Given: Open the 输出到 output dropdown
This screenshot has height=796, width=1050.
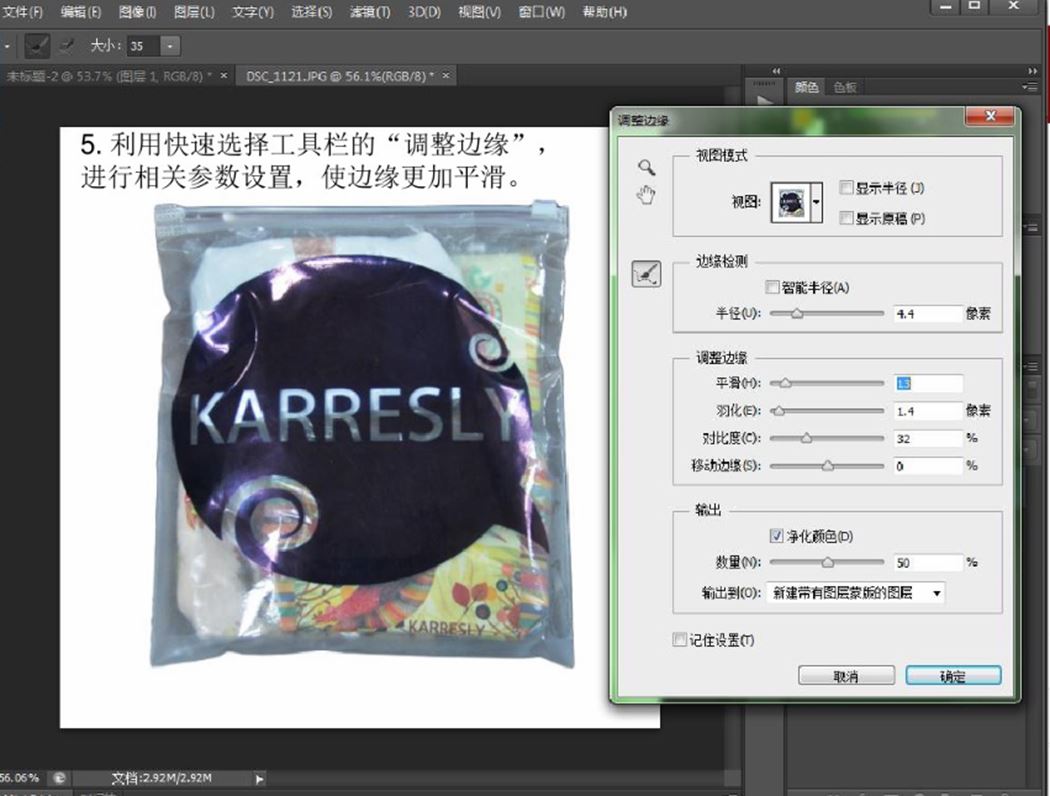Looking at the screenshot, I should [x=855, y=593].
